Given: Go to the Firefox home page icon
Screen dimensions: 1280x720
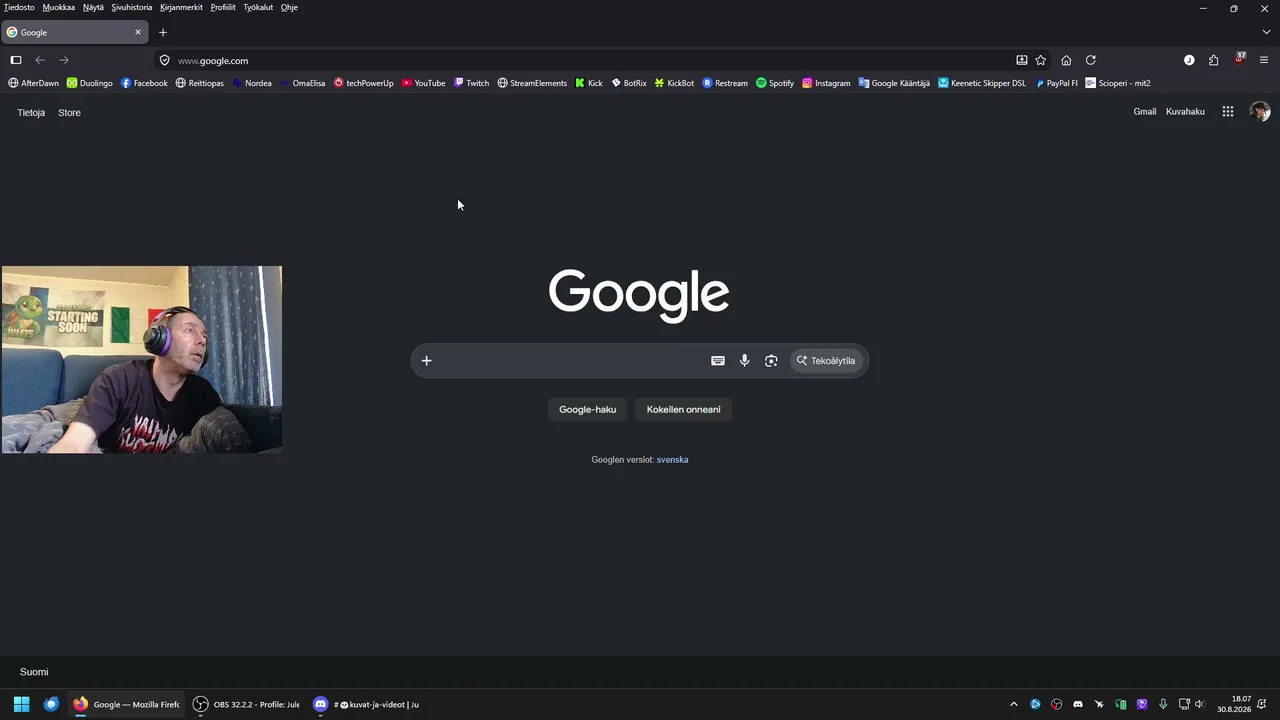Looking at the screenshot, I should (1066, 60).
